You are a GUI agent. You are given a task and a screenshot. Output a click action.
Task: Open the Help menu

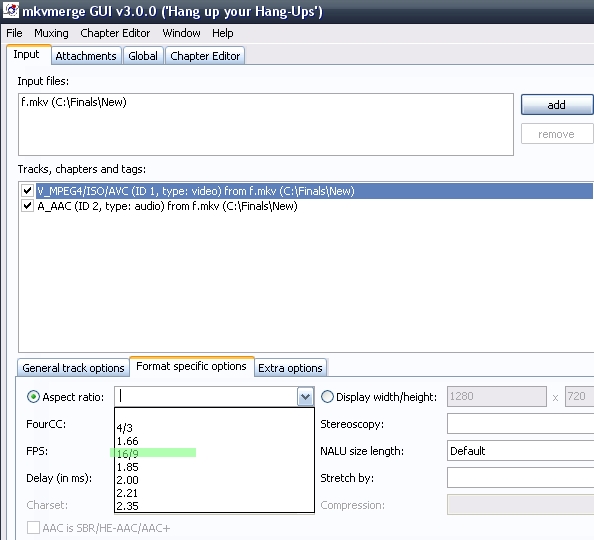point(223,33)
